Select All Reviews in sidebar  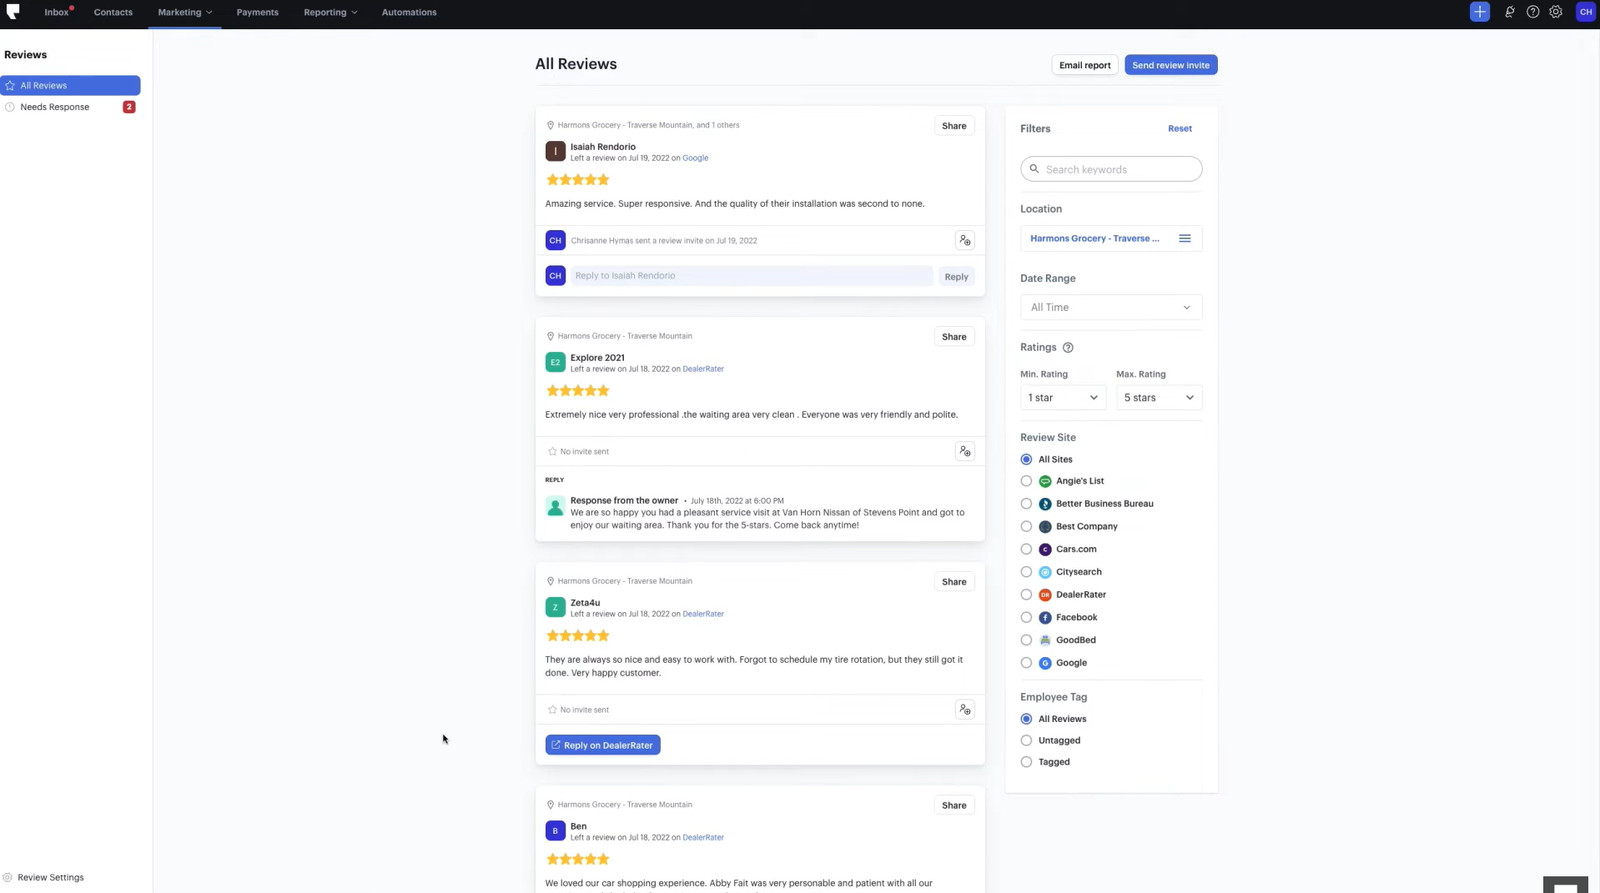coord(70,86)
